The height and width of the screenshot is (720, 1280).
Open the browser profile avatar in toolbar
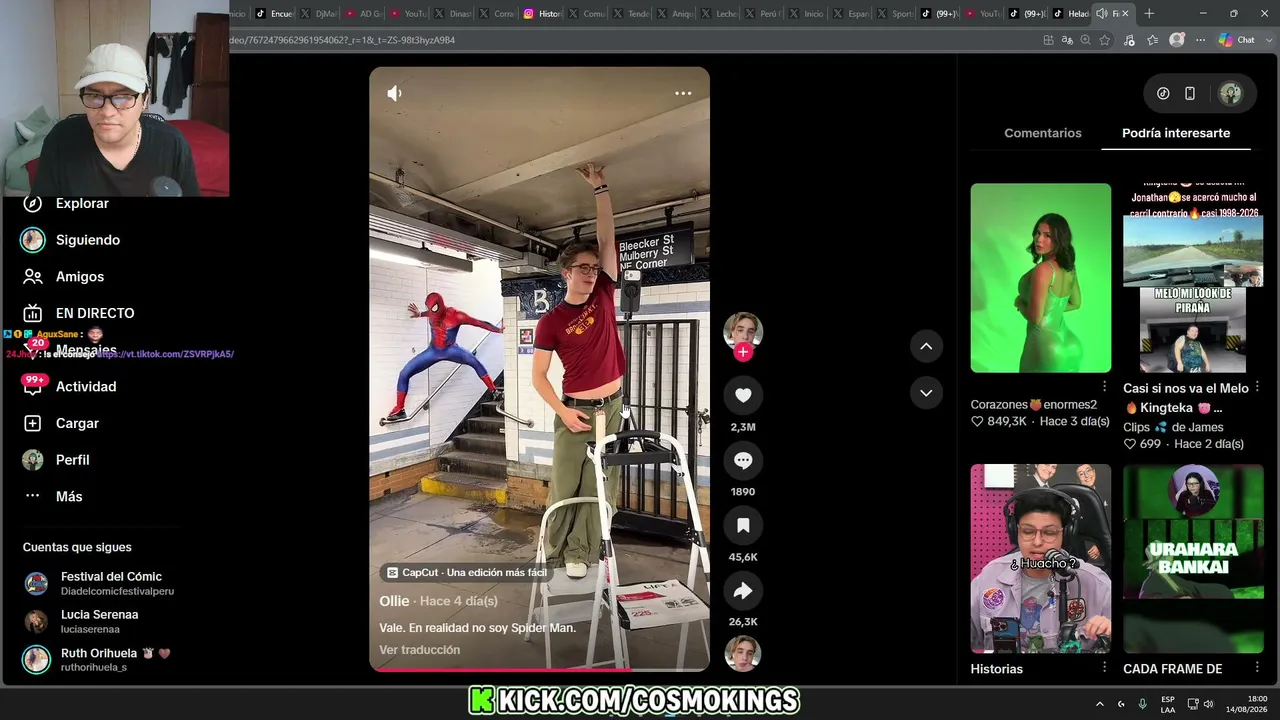pos(1177,40)
